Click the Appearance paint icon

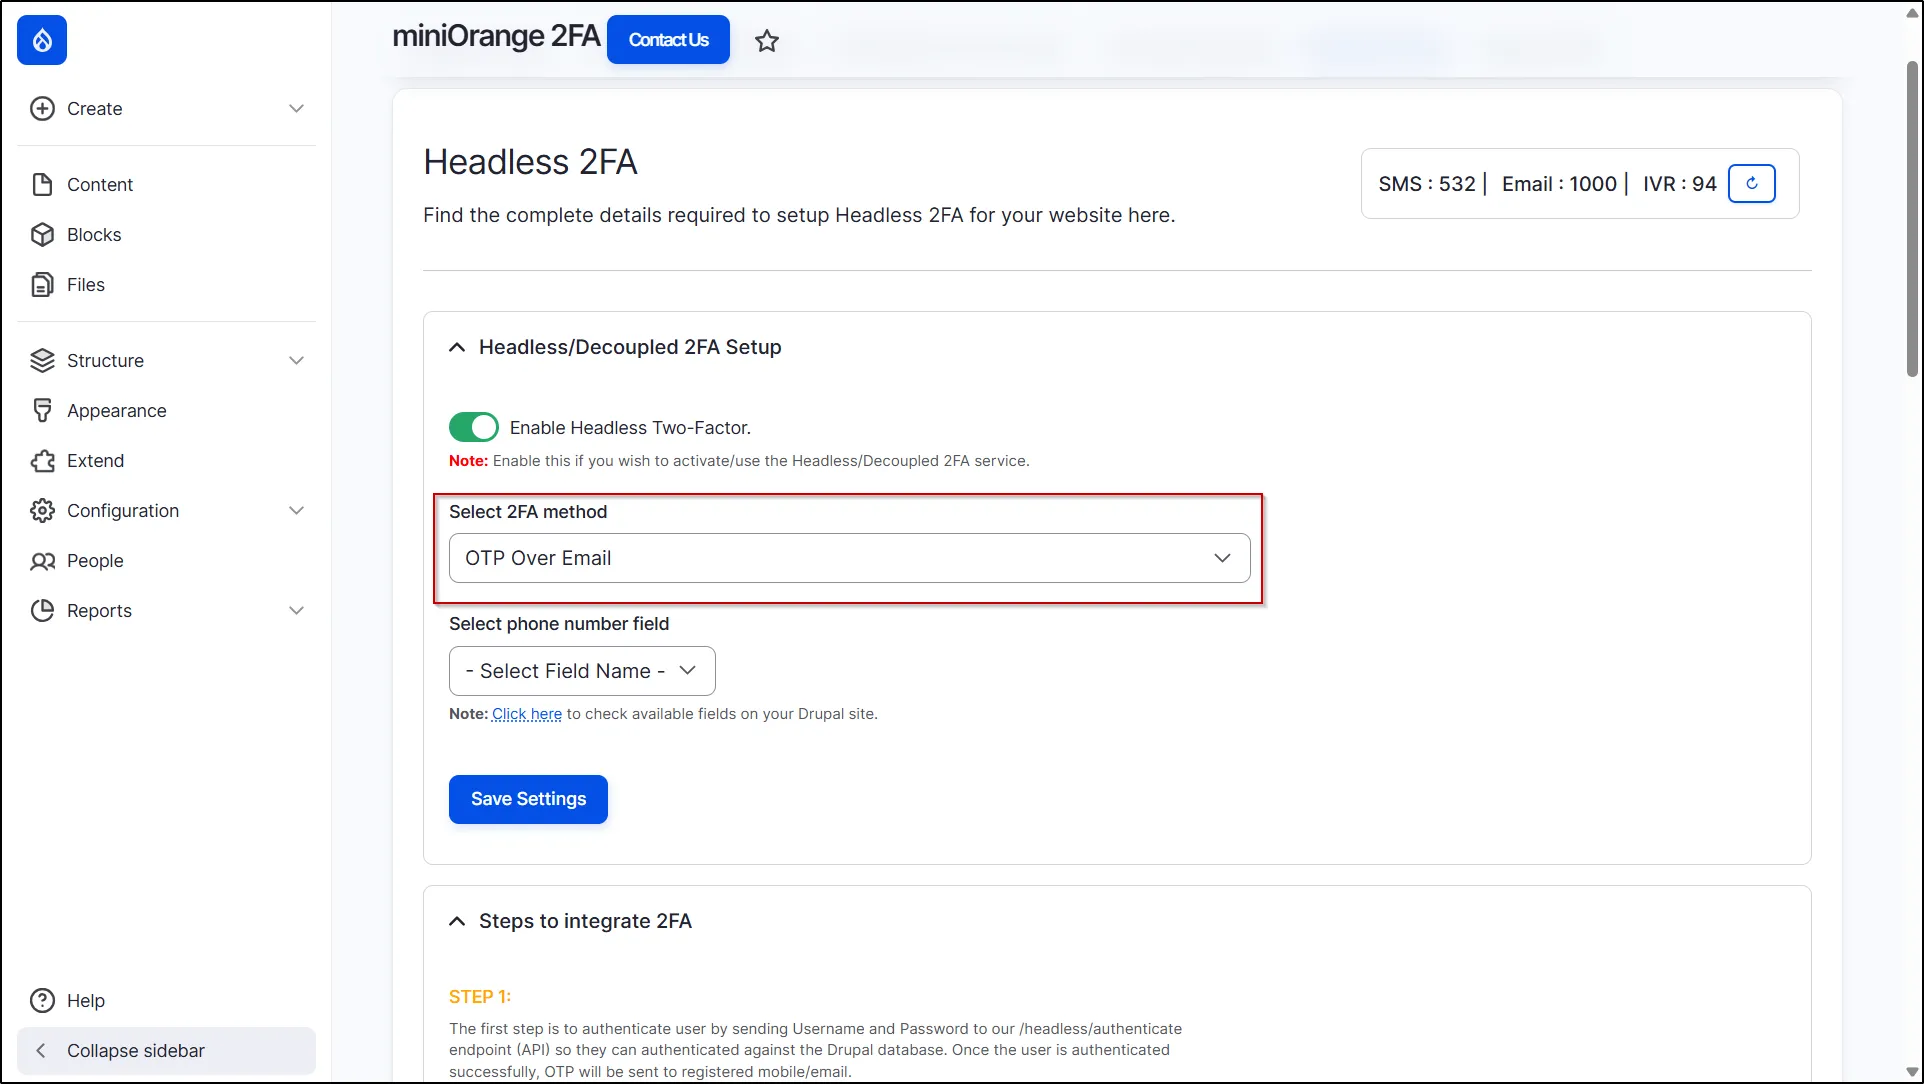pyautogui.click(x=42, y=411)
